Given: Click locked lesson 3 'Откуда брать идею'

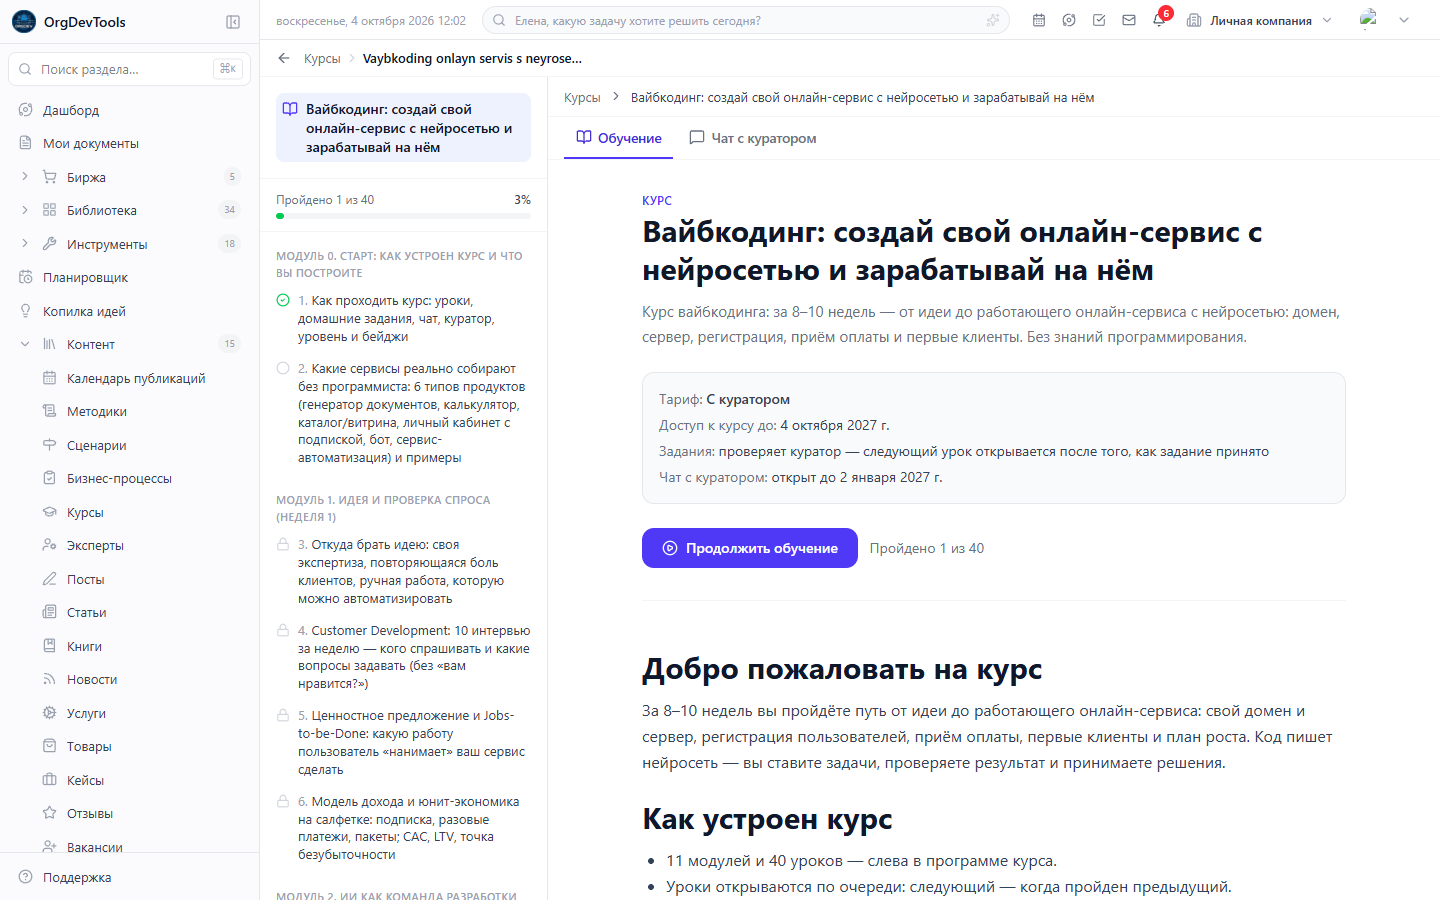Looking at the screenshot, I should (x=403, y=571).
